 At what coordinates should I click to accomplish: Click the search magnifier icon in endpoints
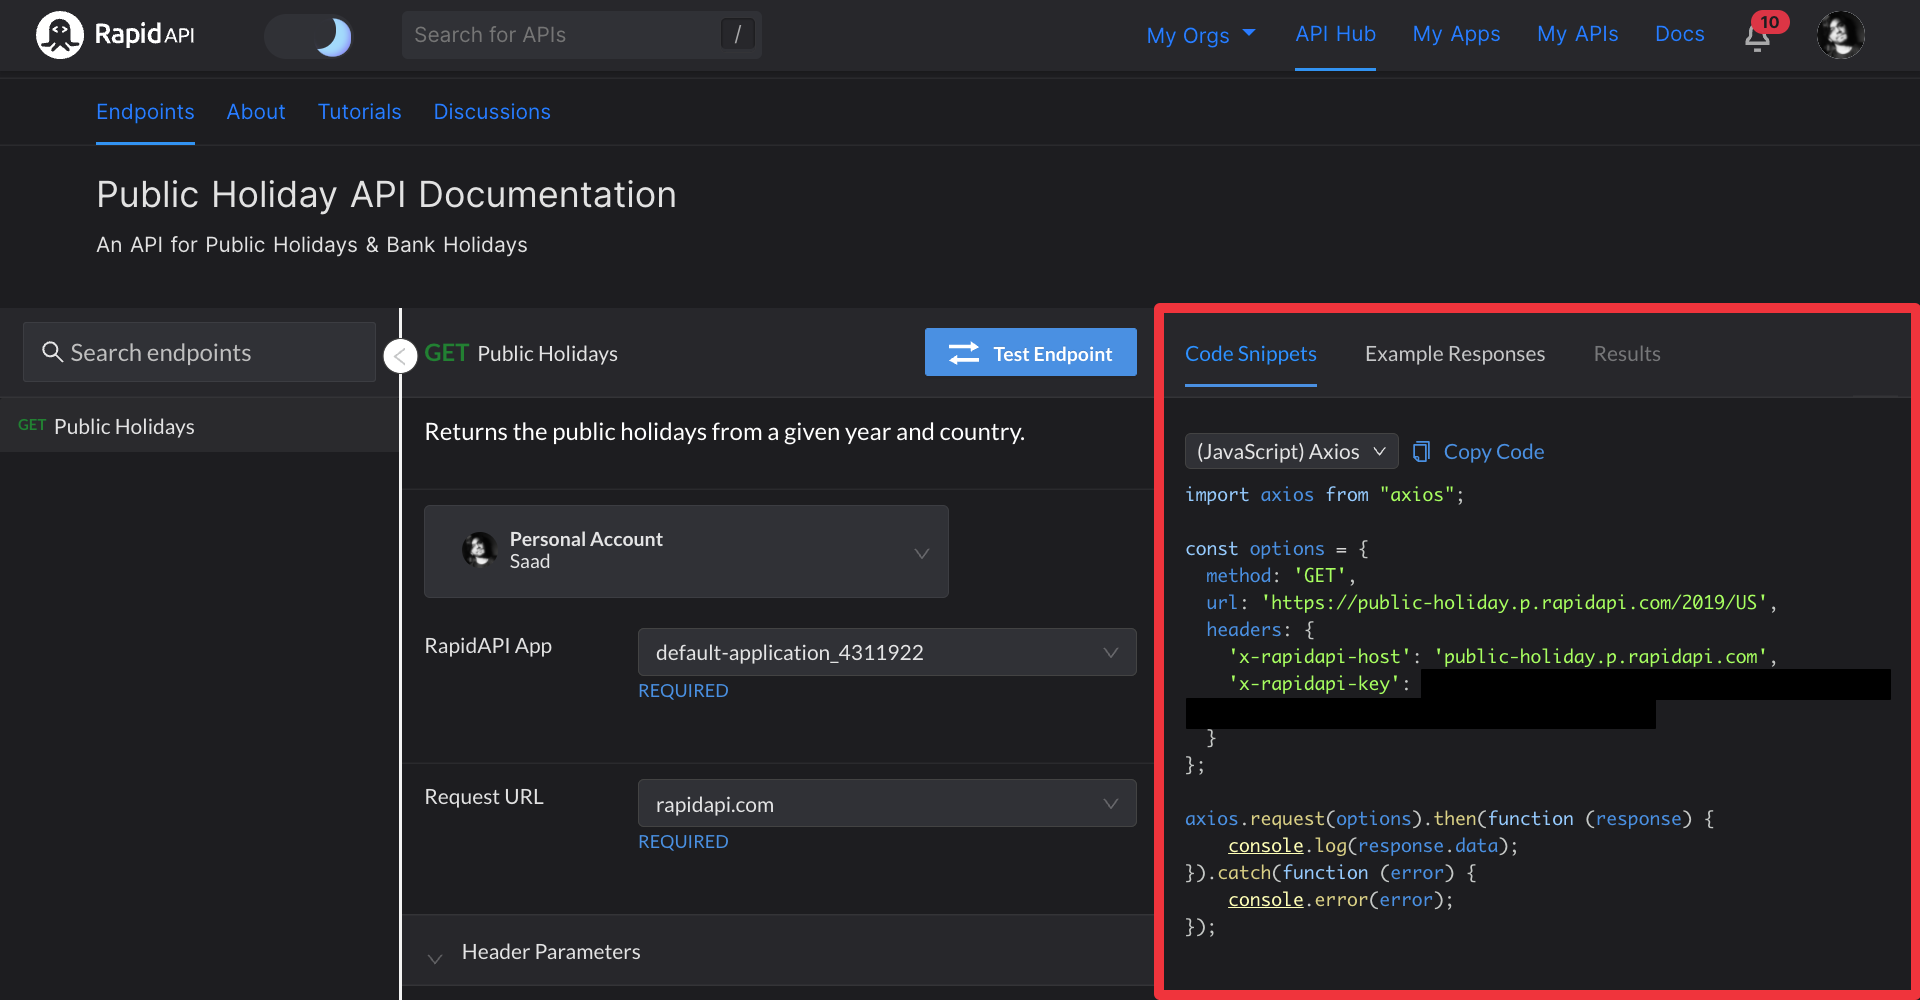52,352
